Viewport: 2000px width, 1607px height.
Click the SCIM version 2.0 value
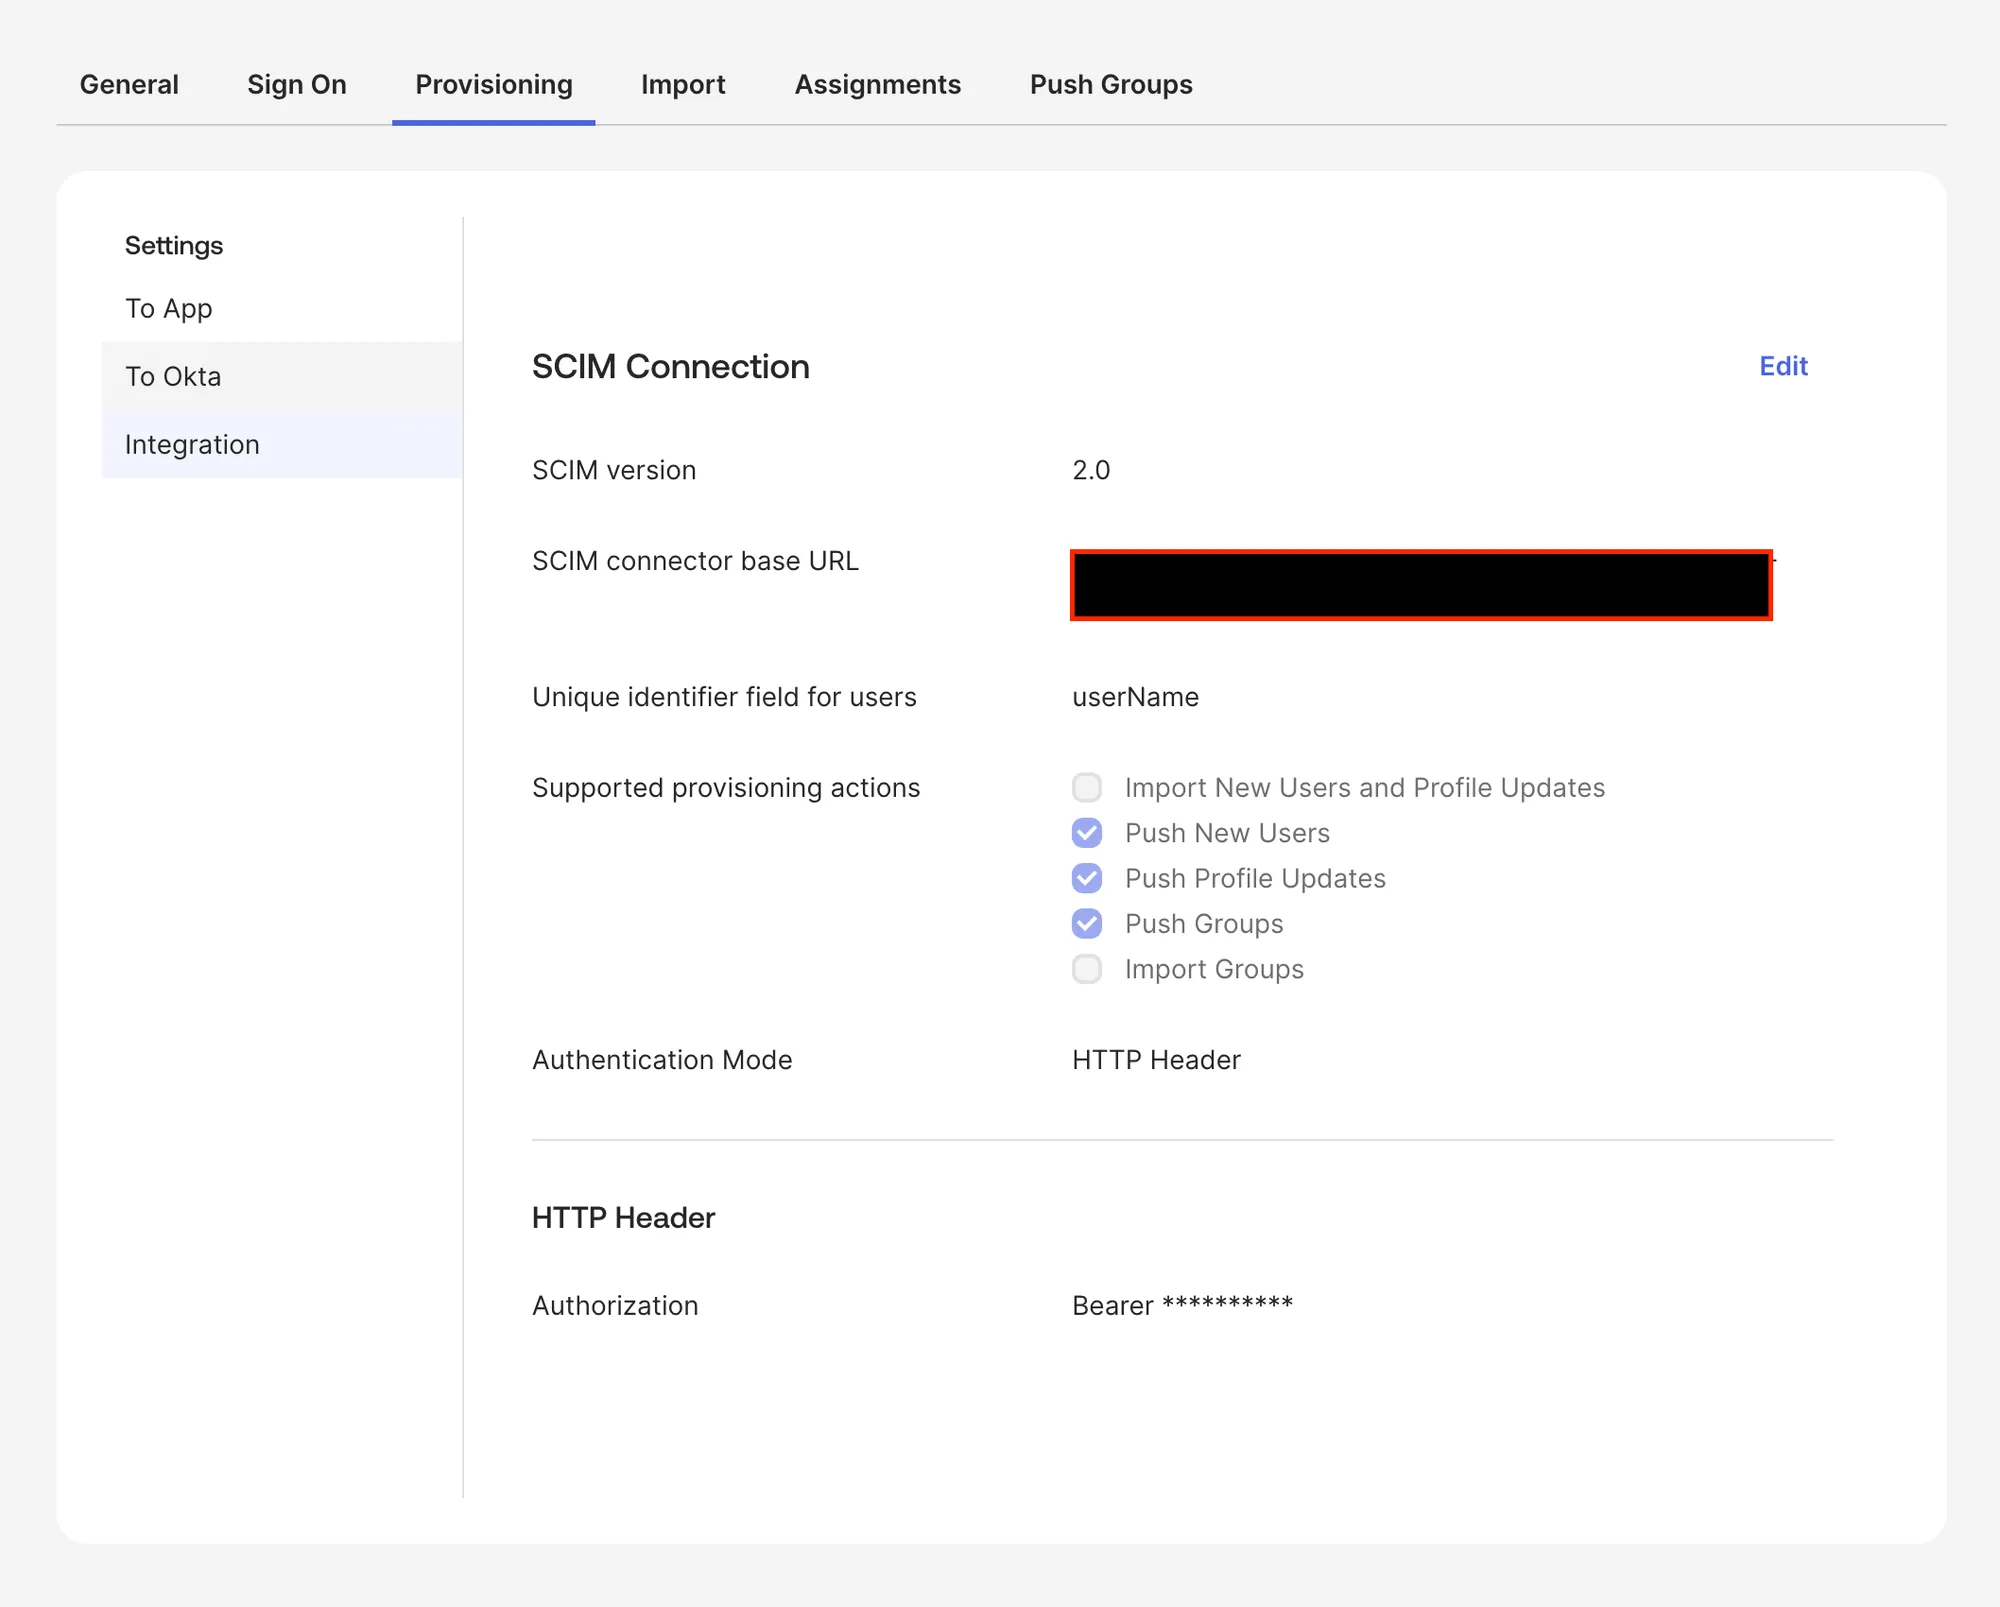tap(1091, 470)
